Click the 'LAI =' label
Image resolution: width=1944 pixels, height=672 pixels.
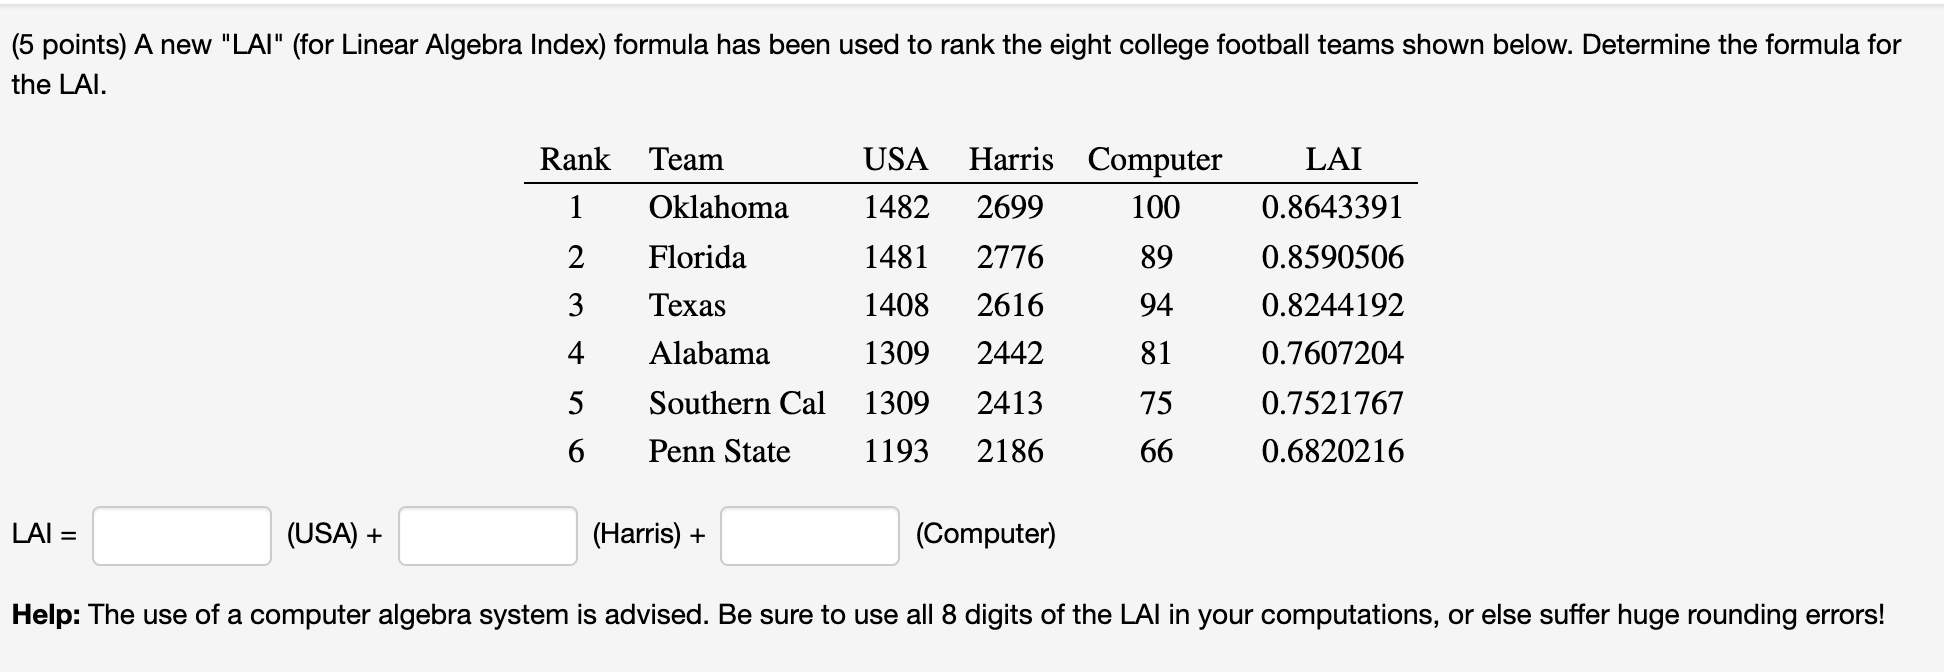pyautogui.click(x=44, y=534)
